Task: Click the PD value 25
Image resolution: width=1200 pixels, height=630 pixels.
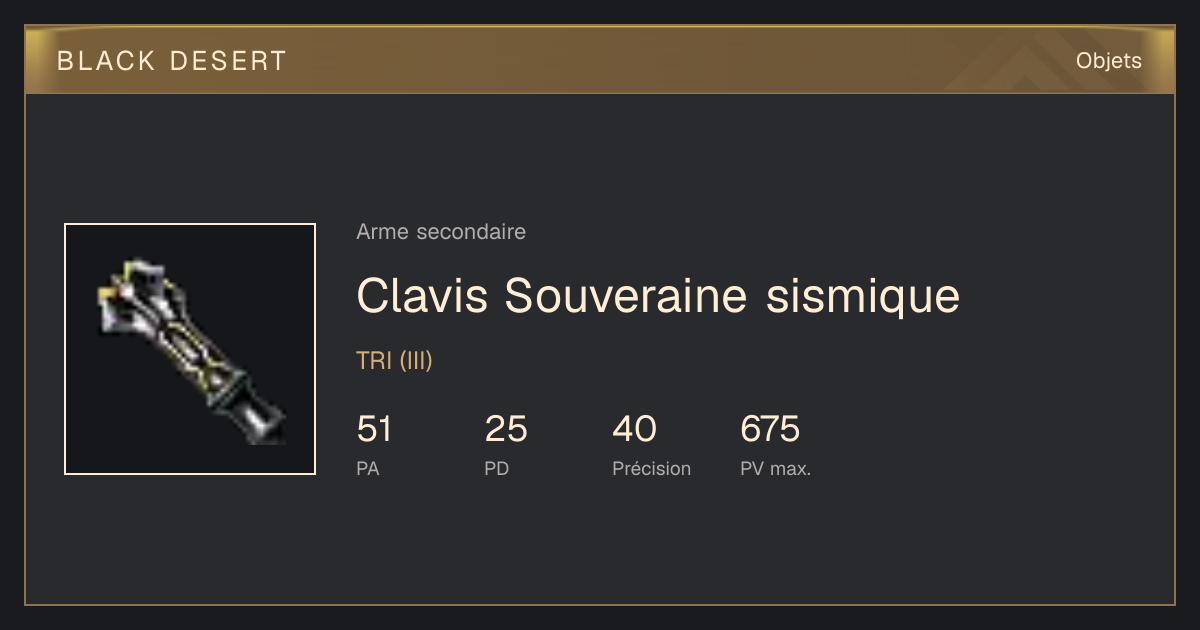Action: click(x=506, y=430)
